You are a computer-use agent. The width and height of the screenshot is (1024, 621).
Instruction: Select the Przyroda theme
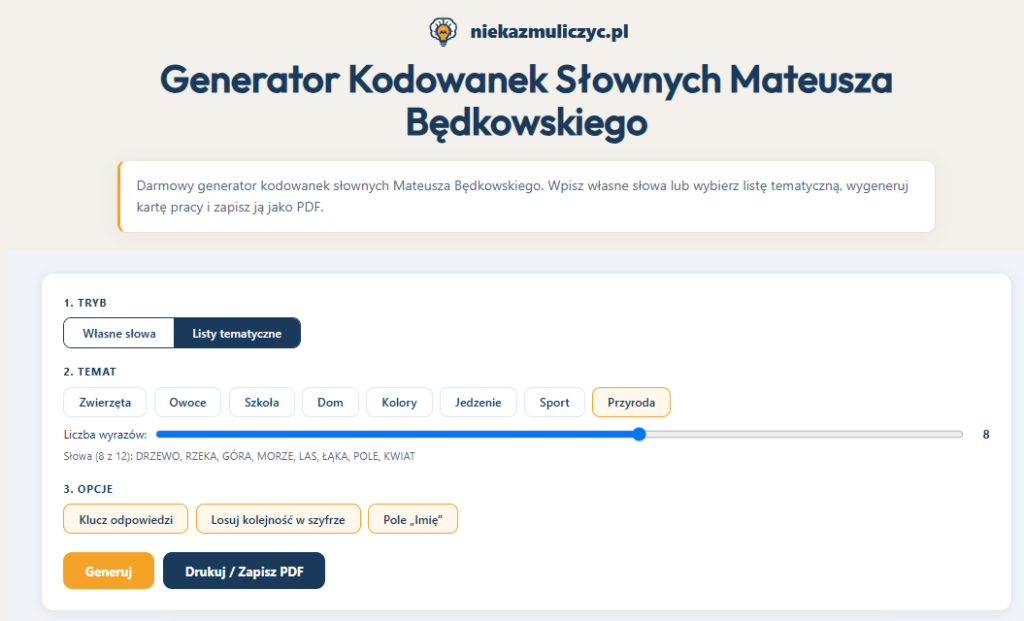coord(631,402)
